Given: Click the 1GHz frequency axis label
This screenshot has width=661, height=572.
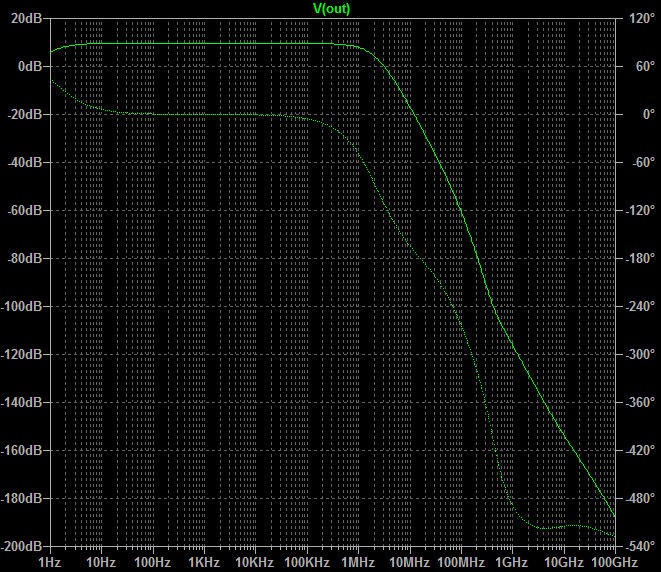Looking at the screenshot, I should [x=512, y=562].
